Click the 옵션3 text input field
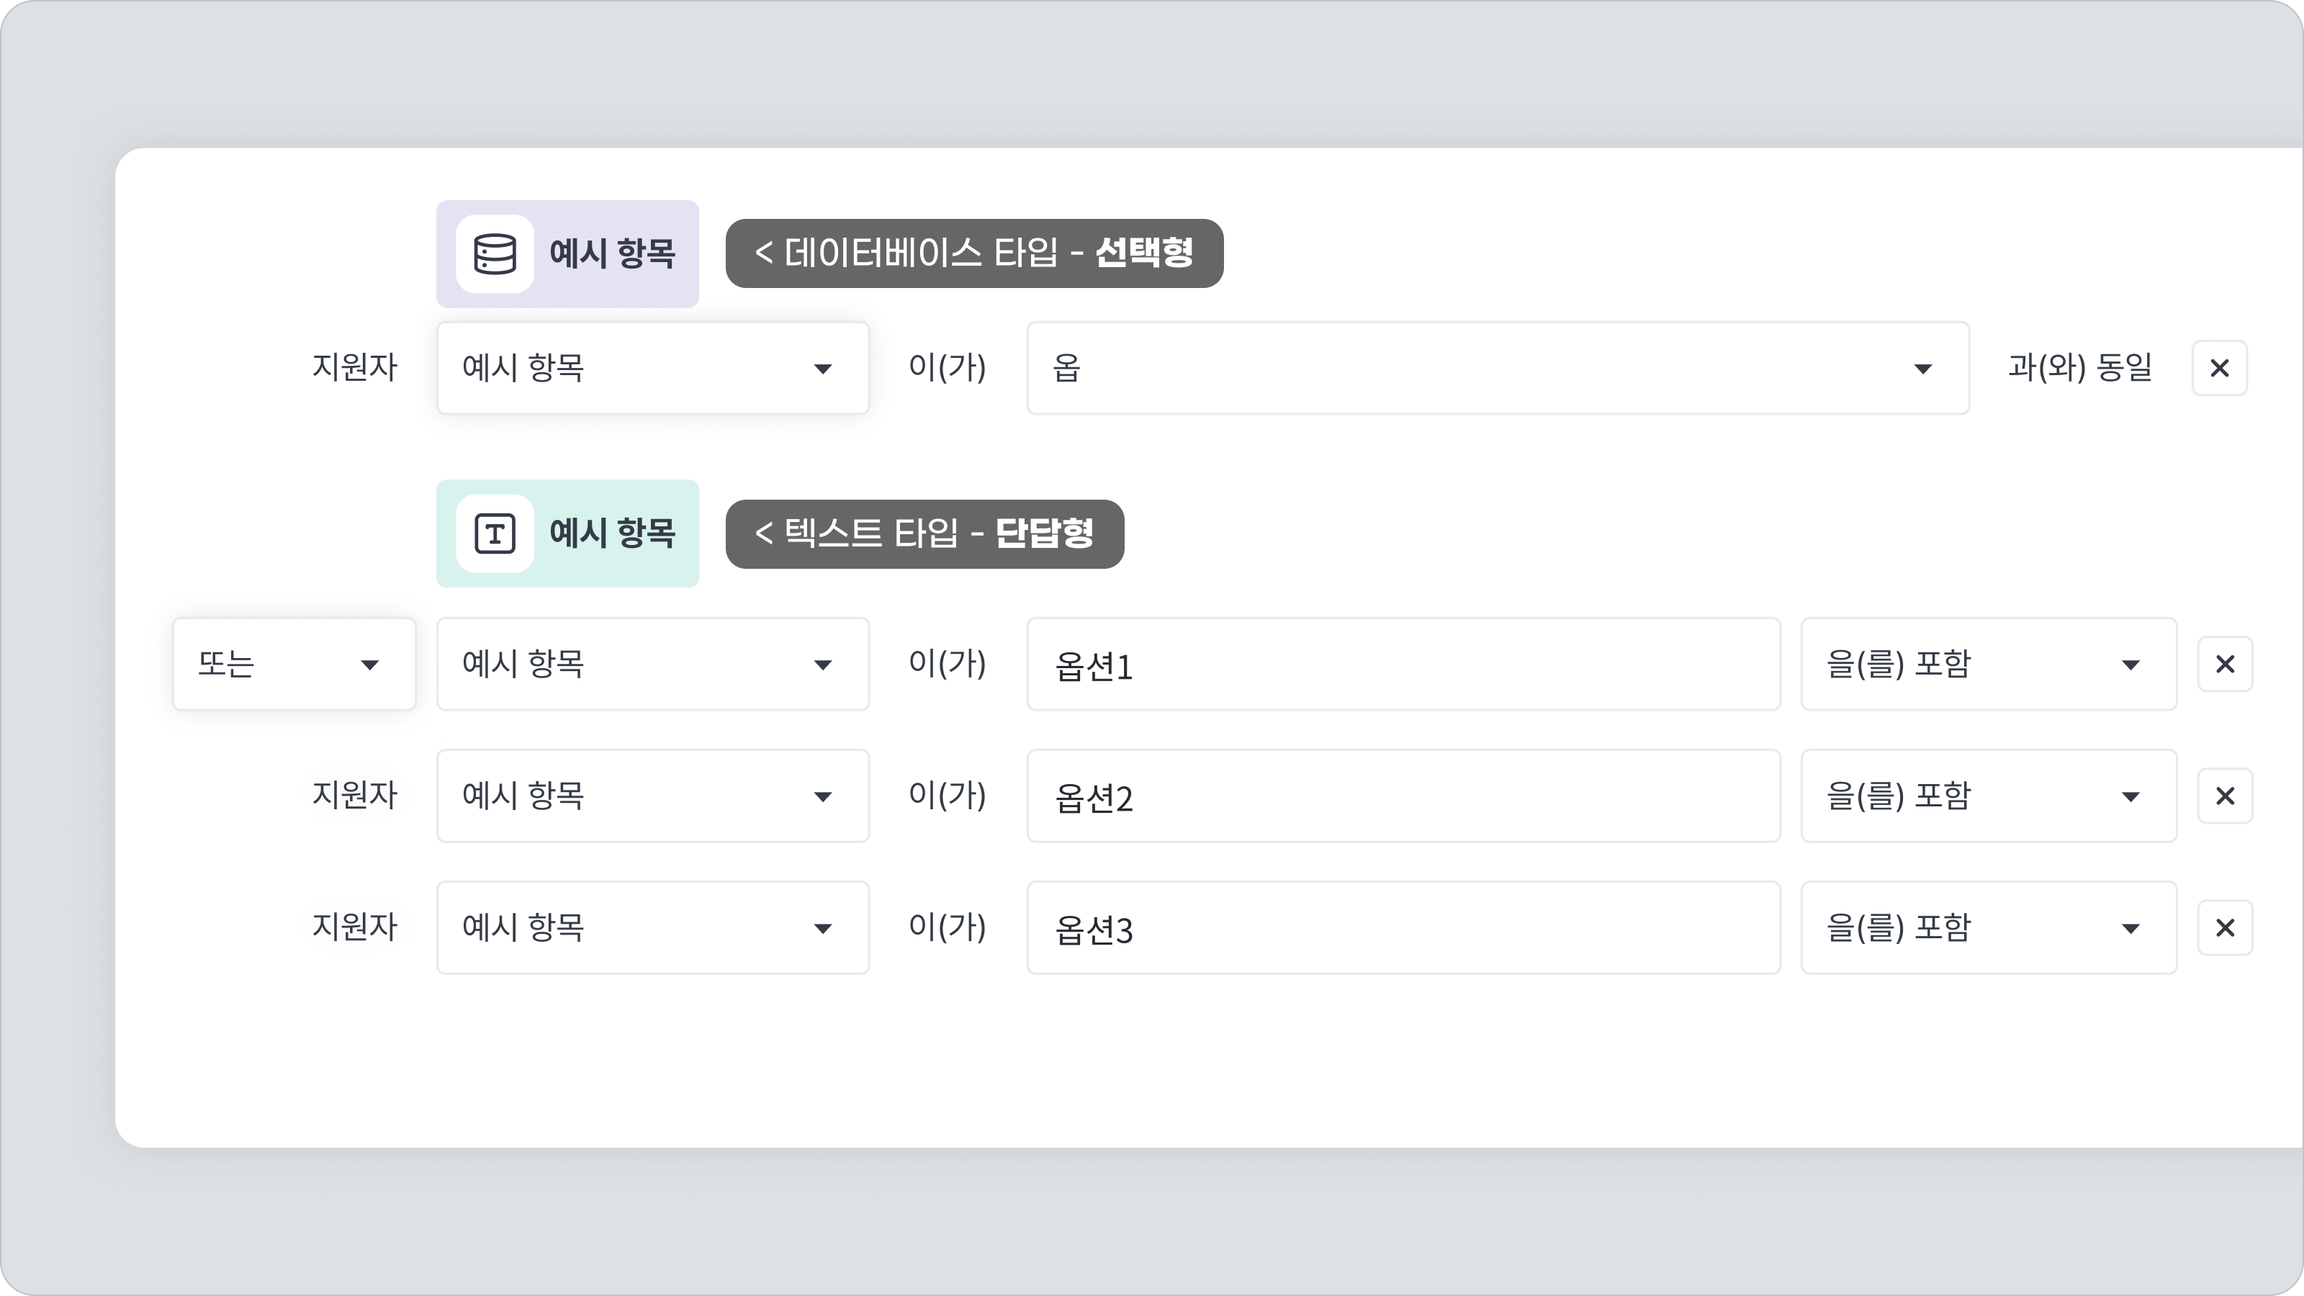The width and height of the screenshot is (2304, 1296). point(1403,928)
